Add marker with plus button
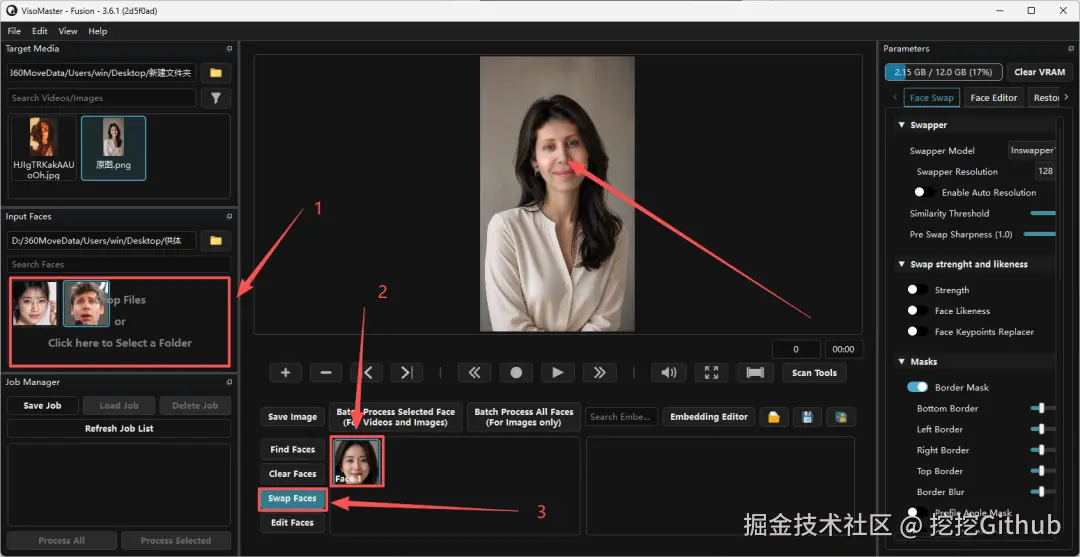The height and width of the screenshot is (557, 1080). (286, 372)
